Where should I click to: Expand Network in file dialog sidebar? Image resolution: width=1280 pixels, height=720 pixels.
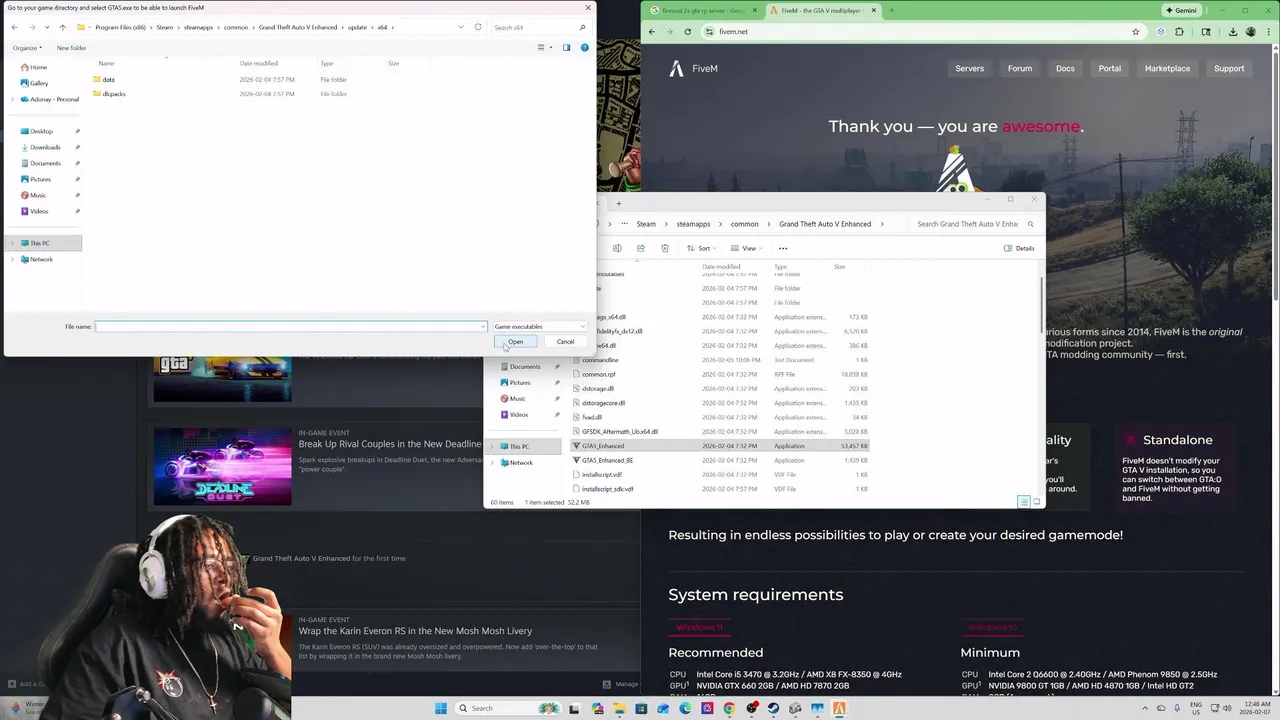tap(12, 259)
